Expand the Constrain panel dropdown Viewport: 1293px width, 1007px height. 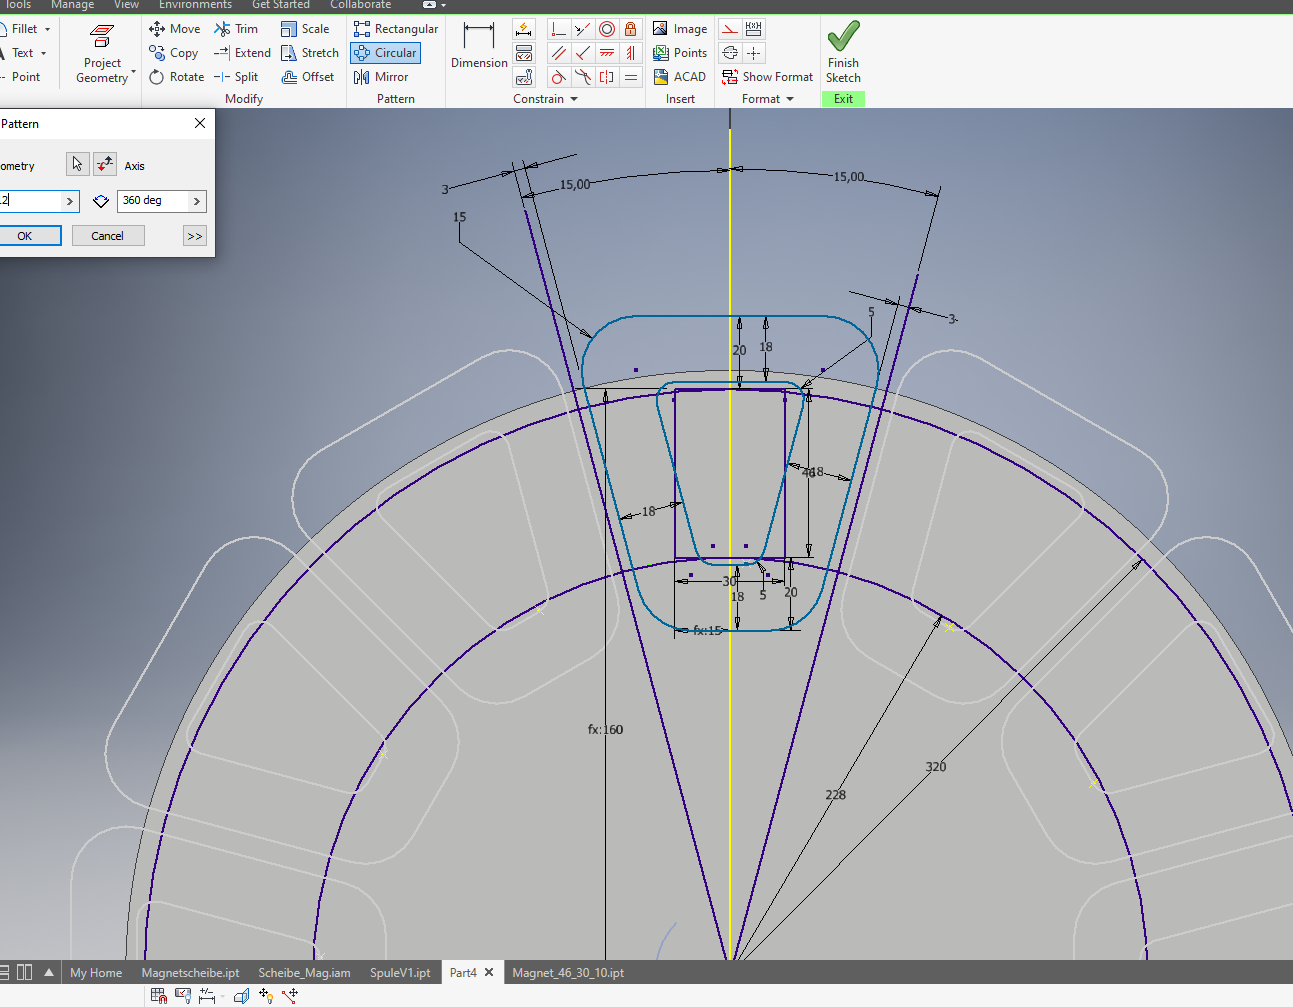click(574, 99)
